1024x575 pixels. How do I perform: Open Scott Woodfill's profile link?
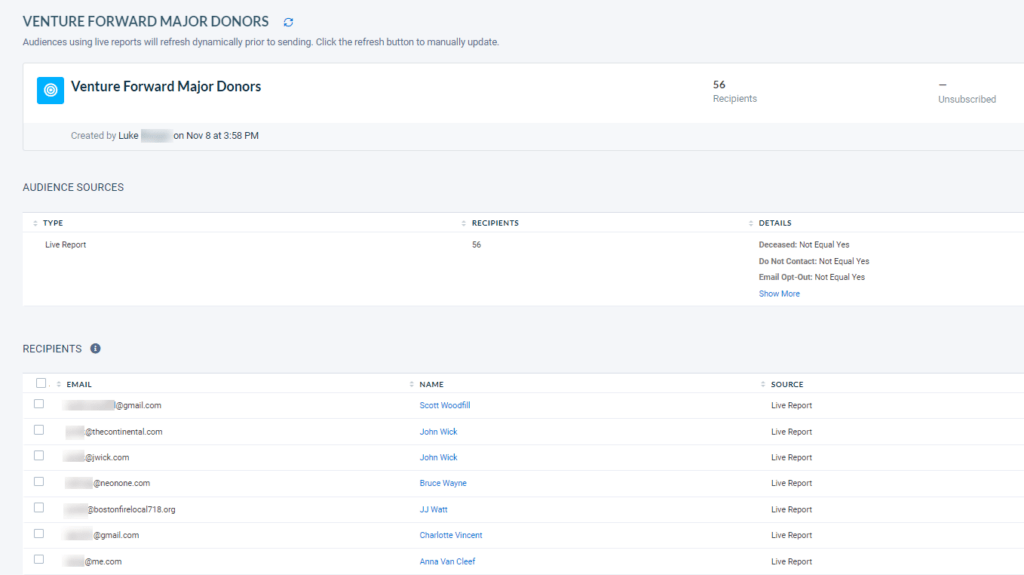point(445,405)
